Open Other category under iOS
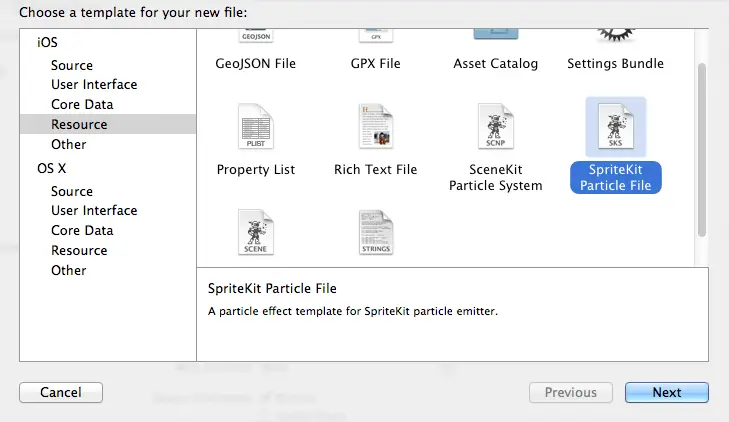The height and width of the screenshot is (422, 729). (x=69, y=145)
